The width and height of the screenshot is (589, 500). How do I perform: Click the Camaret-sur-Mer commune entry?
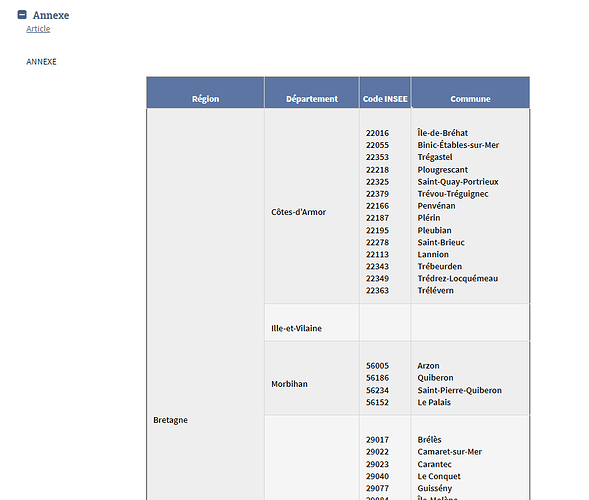[450, 452]
